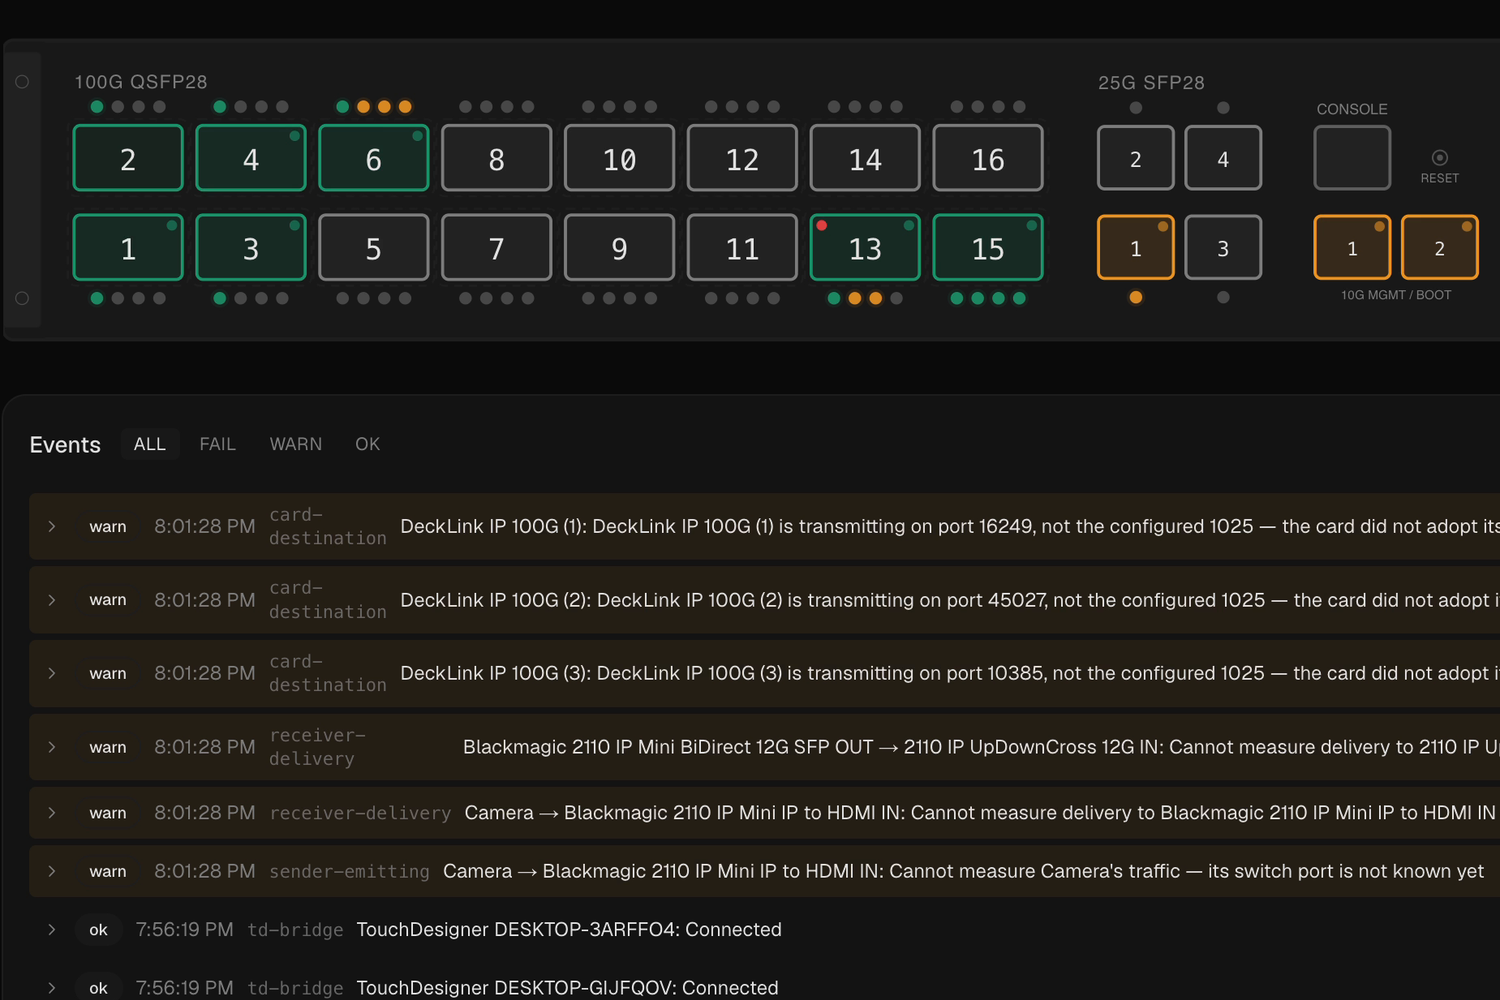Select 100G QSFP28 port 13
Viewport: 1500px width, 1000px height.
coord(865,247)
